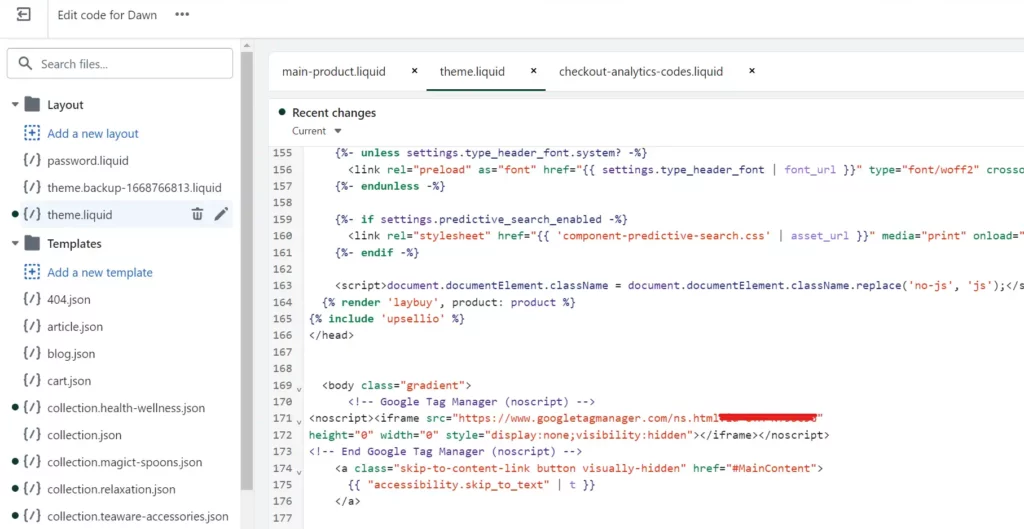
Task: Open collection.health-wellness.json template
Action: pos(126,408)
